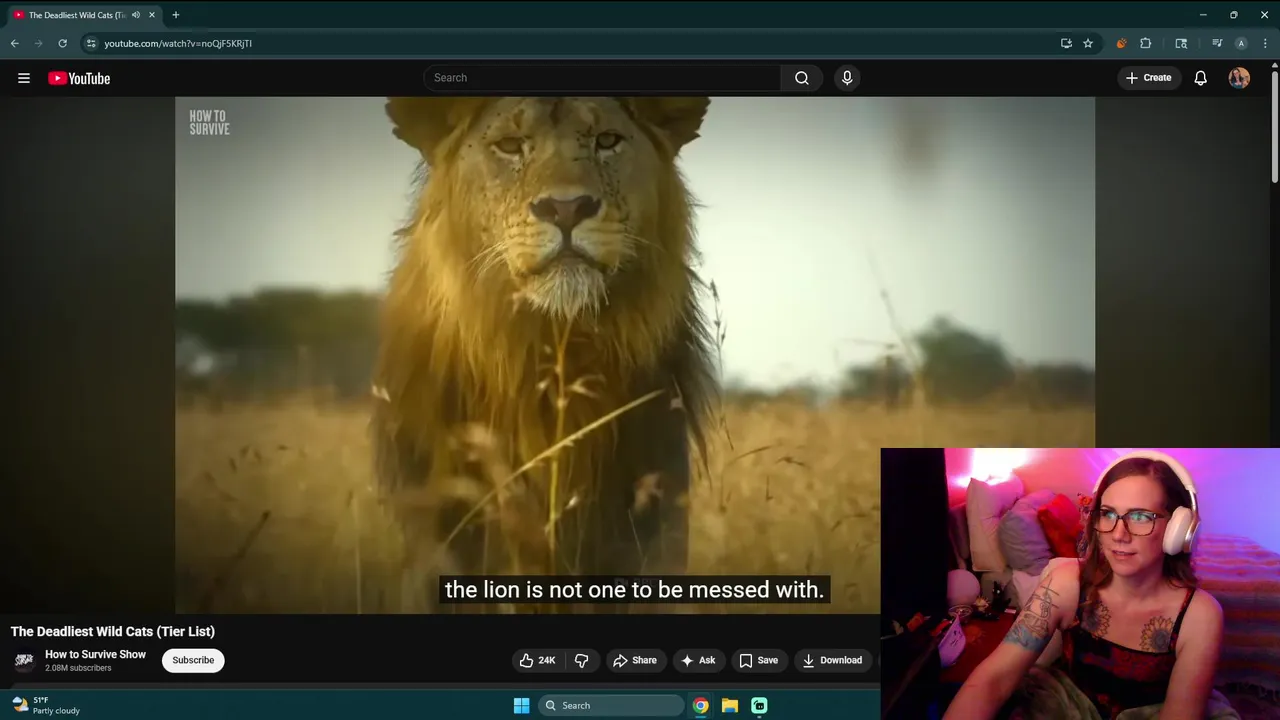The height and width of the screenshot is (720, 1280).
Task: Open the How to Survive Show channel
Action: pyautogui.click(x=95, y=654)
